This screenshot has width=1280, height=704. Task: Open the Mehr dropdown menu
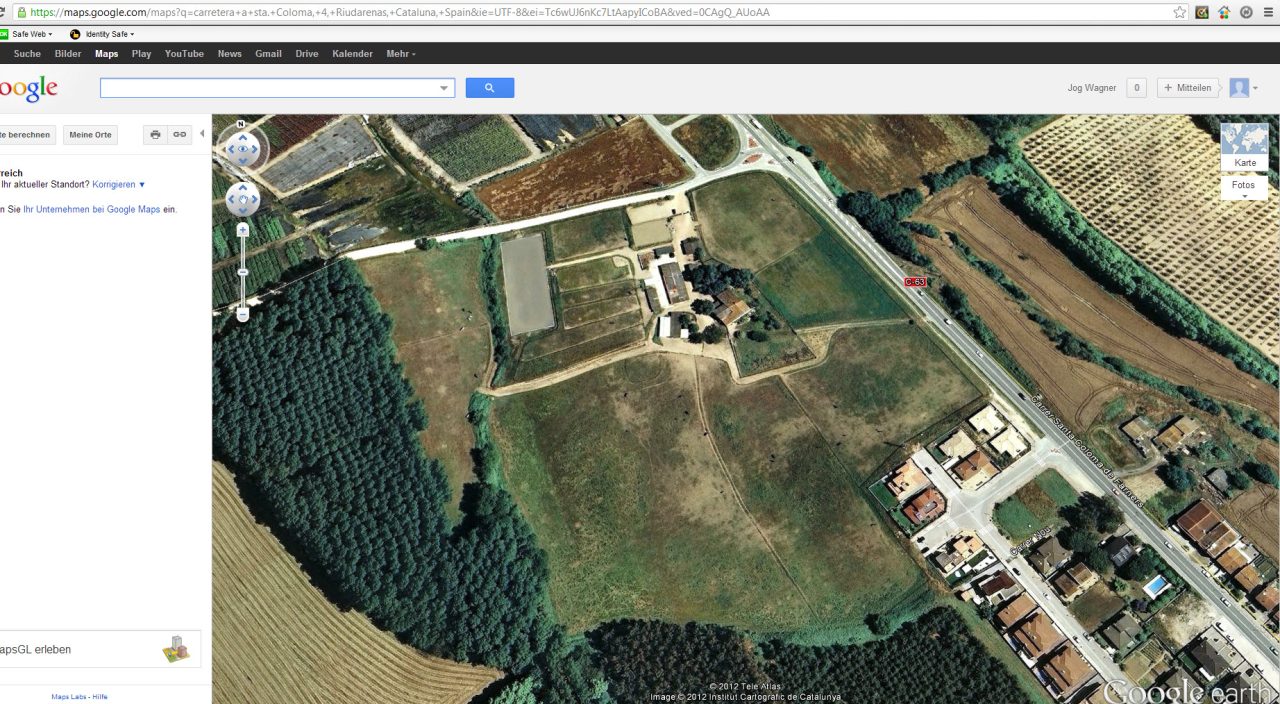[x=400, y=54]
